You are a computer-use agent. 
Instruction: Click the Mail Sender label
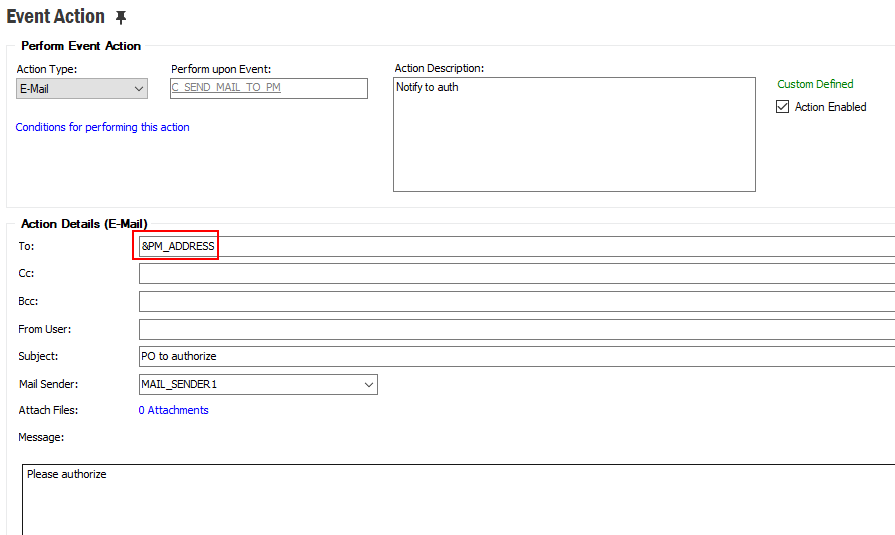pos(49,384)
